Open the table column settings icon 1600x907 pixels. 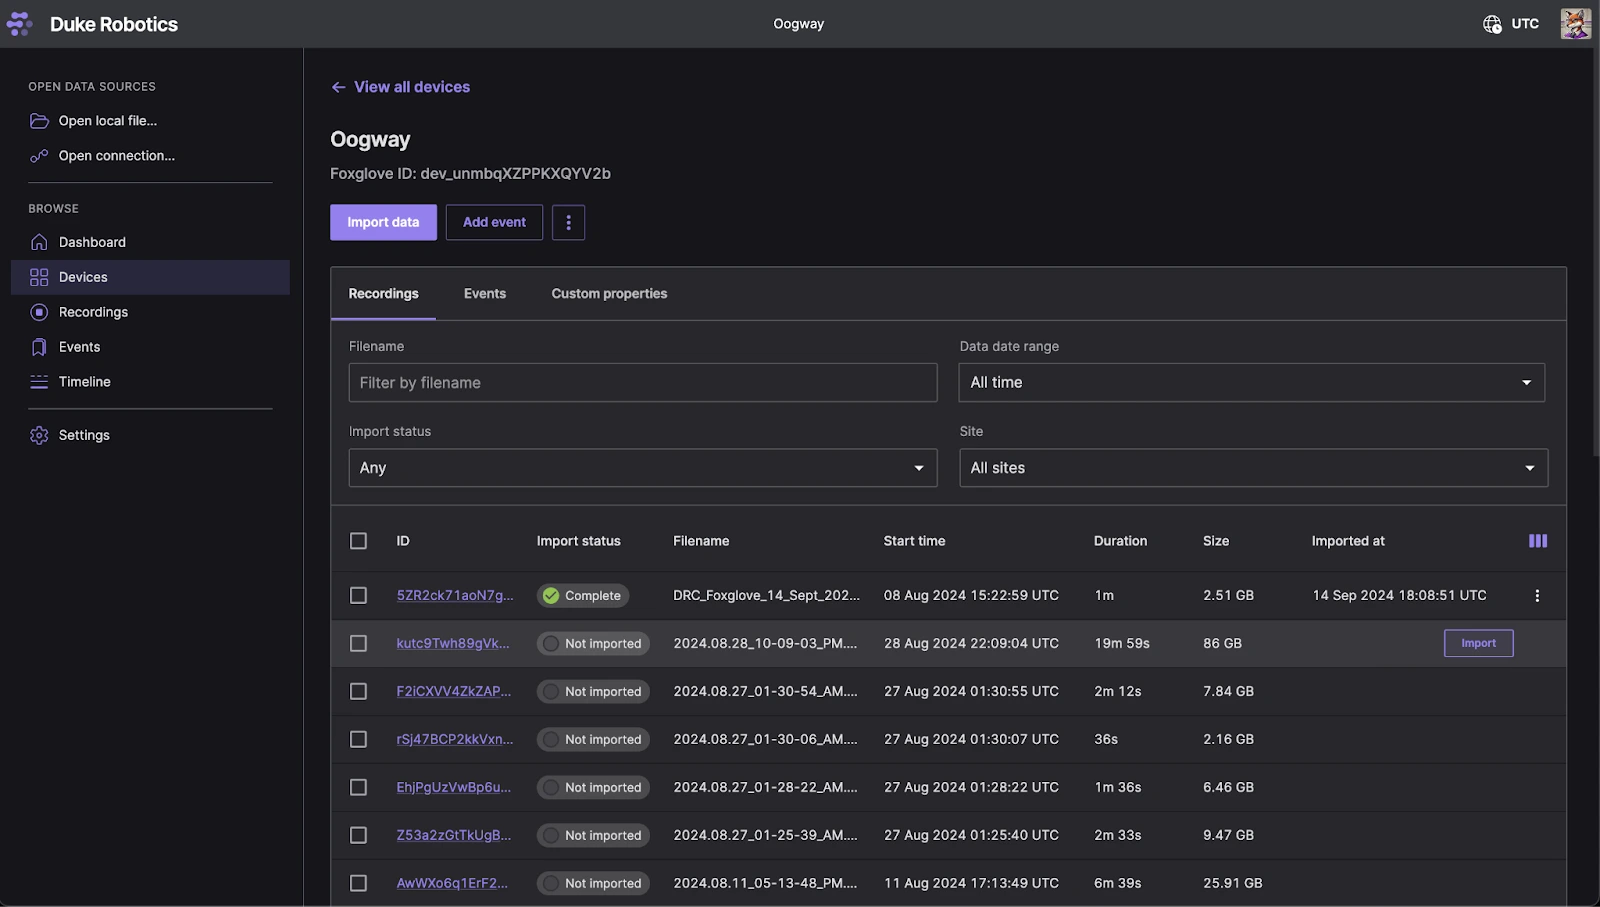(1537, 541)
